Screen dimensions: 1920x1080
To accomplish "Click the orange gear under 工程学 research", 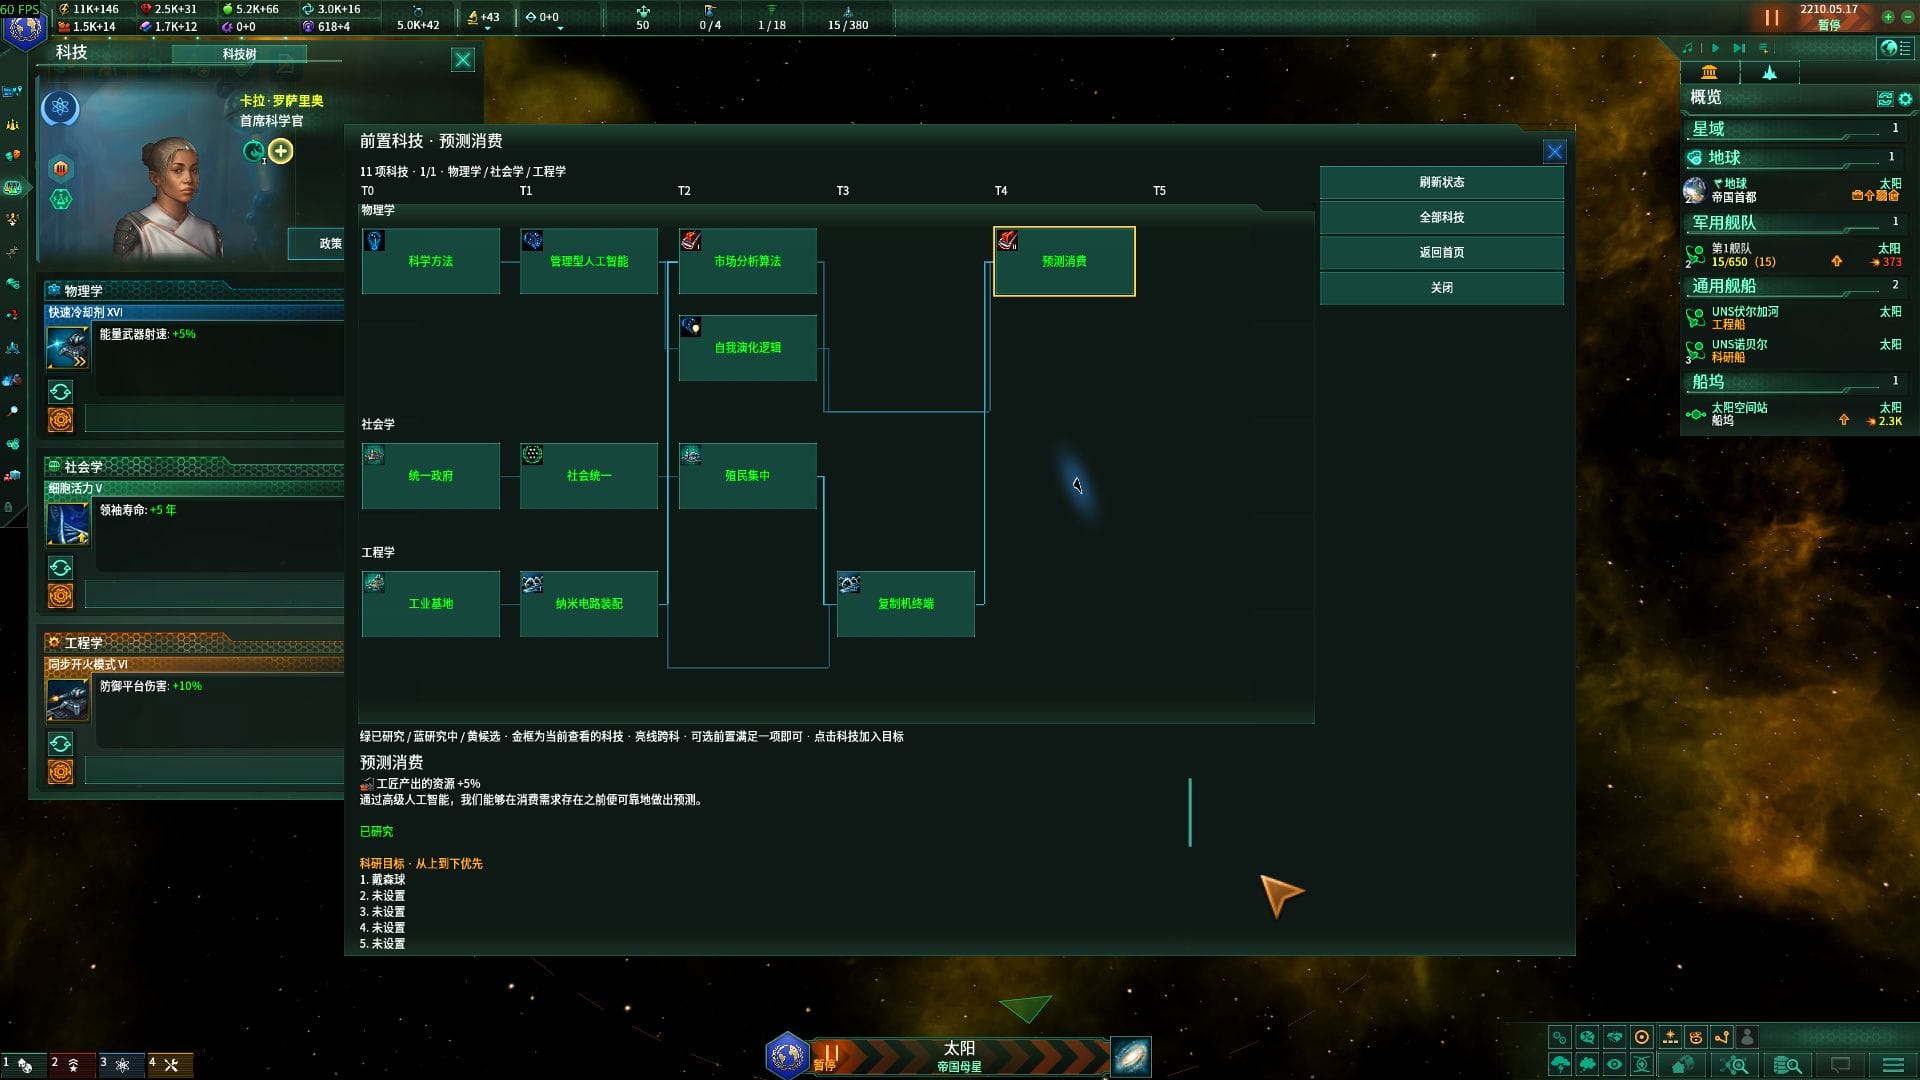I will pos(60,772).
